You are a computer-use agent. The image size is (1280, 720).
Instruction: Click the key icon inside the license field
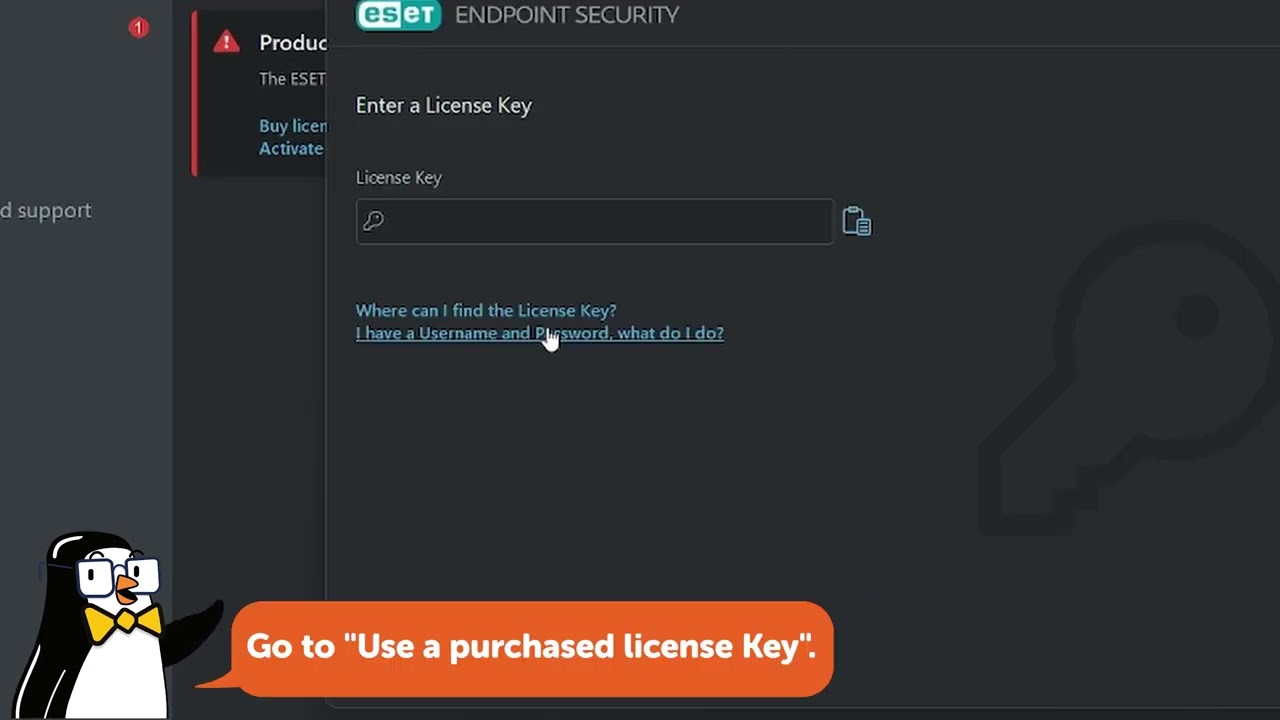(x=373, y=221)
